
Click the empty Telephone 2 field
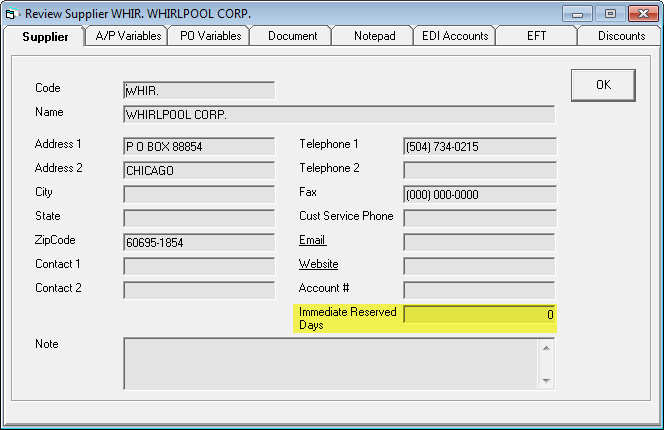[x=480, y=171]
